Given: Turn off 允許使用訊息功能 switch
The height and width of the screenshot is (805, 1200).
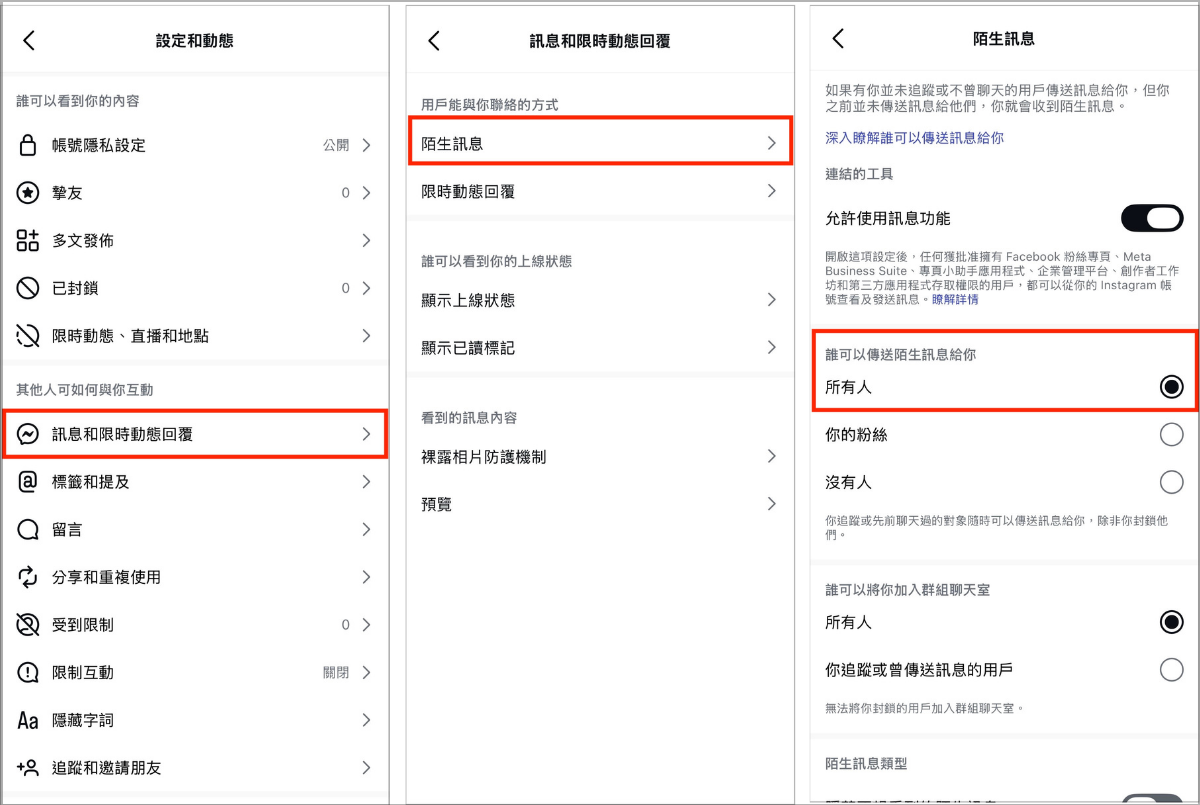Looking at the screenshot, I should [x=1152, y=218].
